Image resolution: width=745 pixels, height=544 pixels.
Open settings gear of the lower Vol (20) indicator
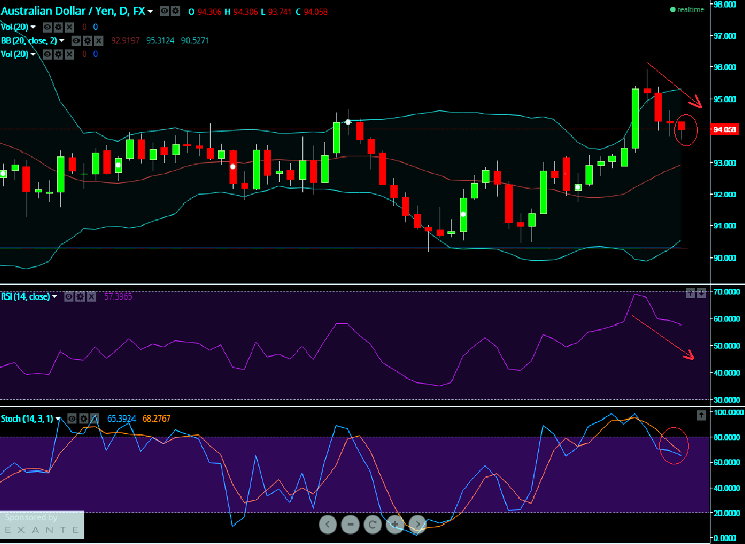pyautogui.click(x=58, y=55)
